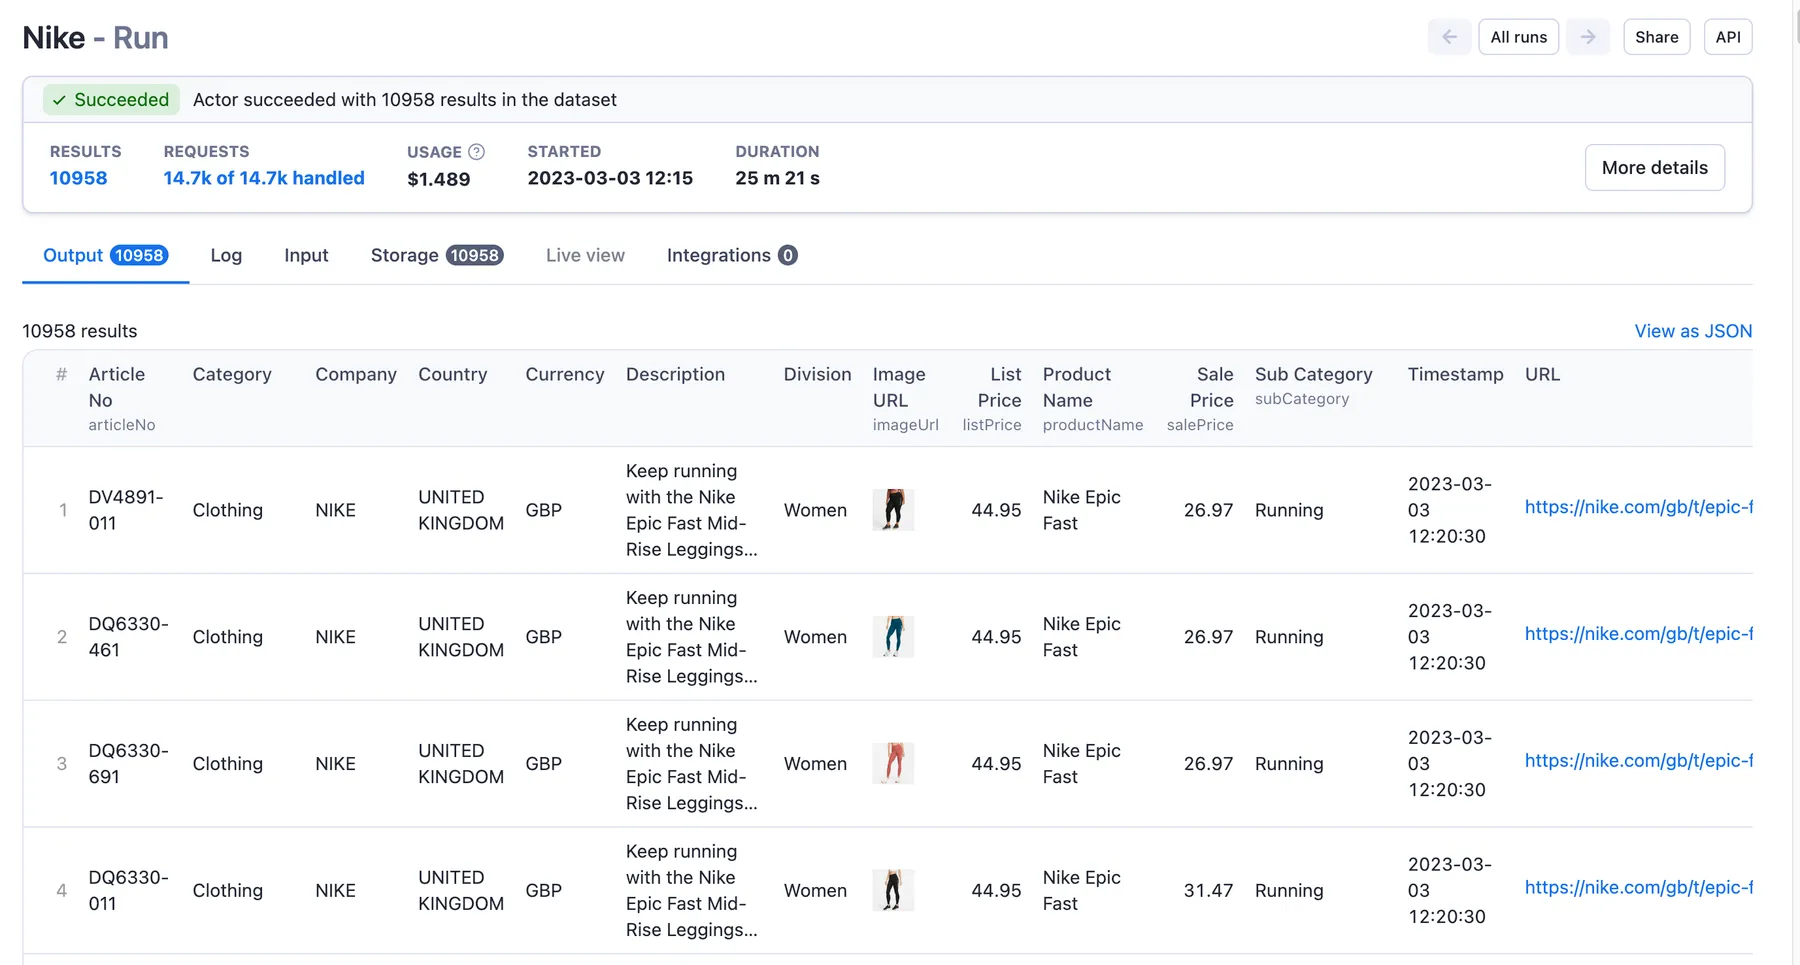Click the Sale Price column header

(1200, 399)
